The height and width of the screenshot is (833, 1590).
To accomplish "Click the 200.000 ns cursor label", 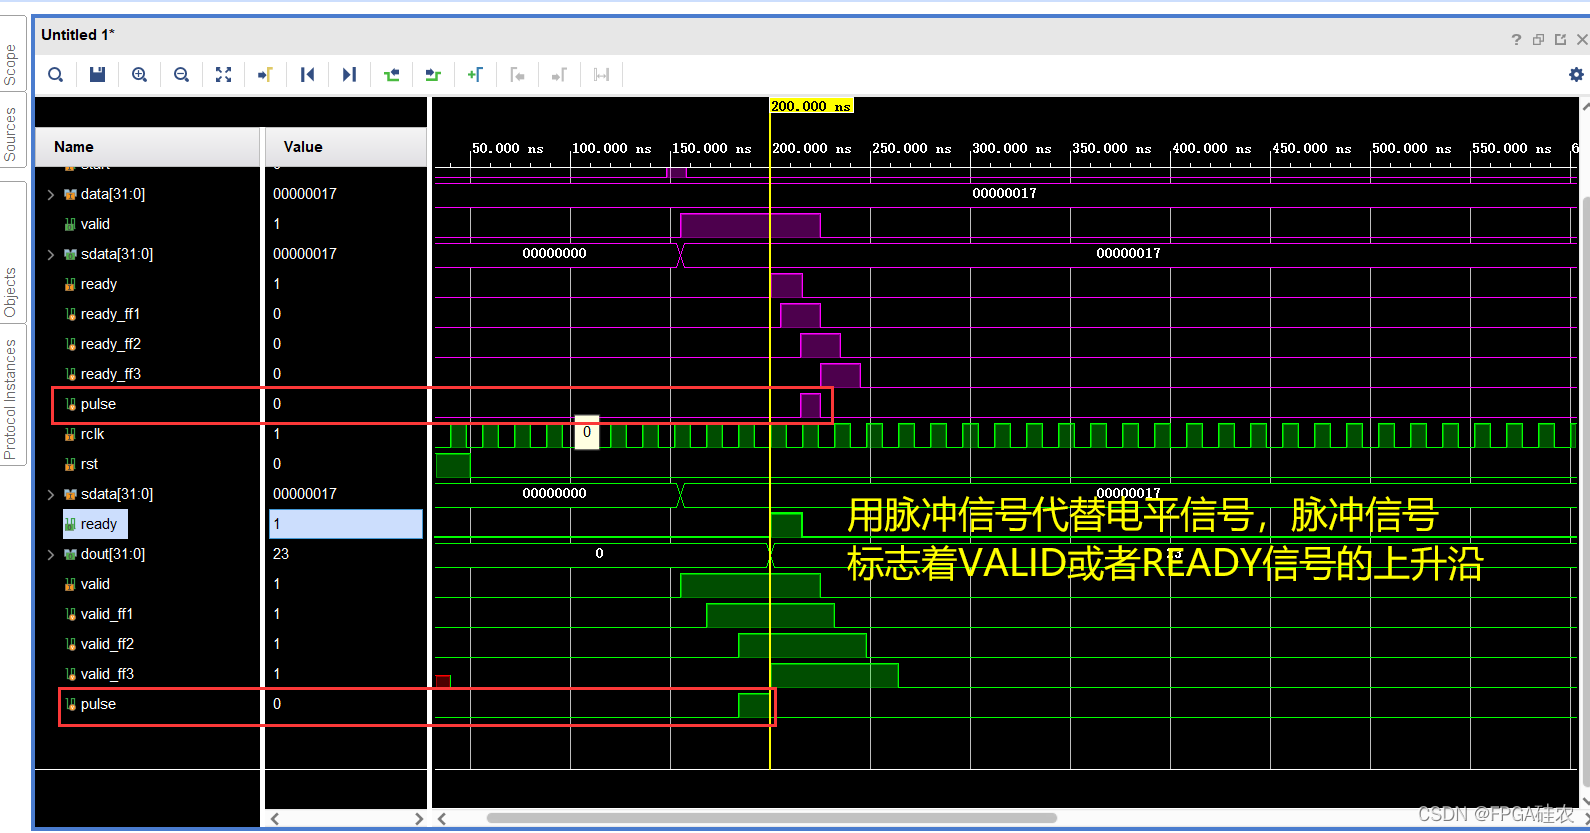I will click(811, 106).
